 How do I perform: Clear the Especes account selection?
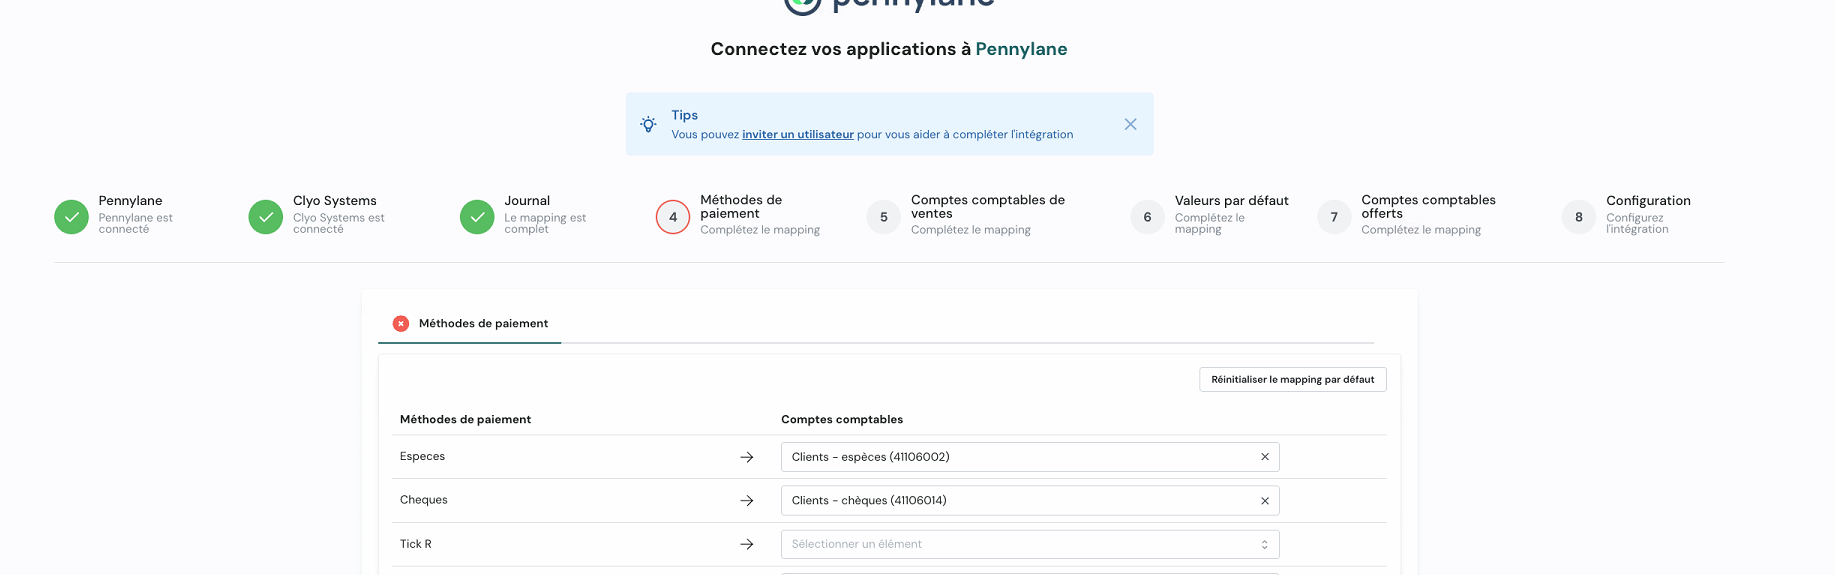(x=1265, y=457)
